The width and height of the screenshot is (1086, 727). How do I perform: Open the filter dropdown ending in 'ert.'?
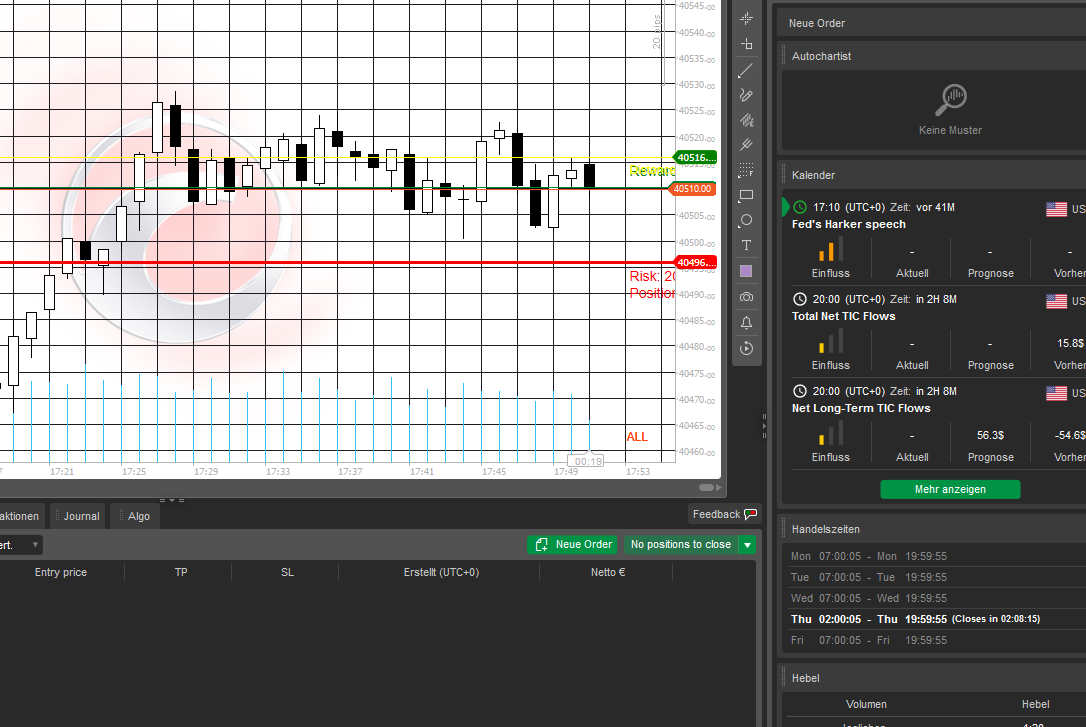point(19,545)
